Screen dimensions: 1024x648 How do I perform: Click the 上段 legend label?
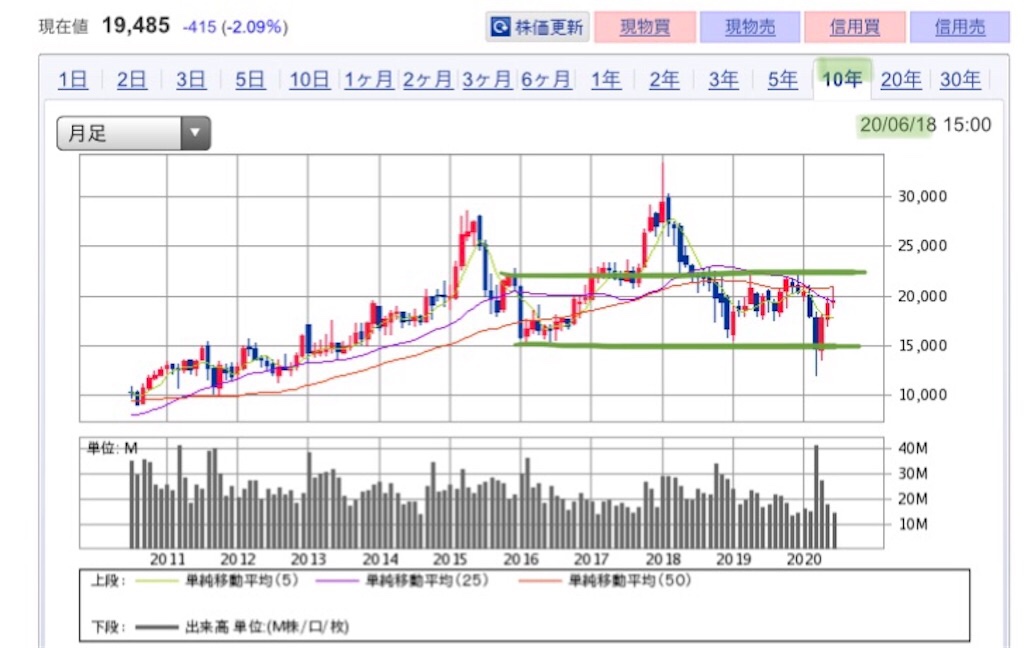[108, 580]
